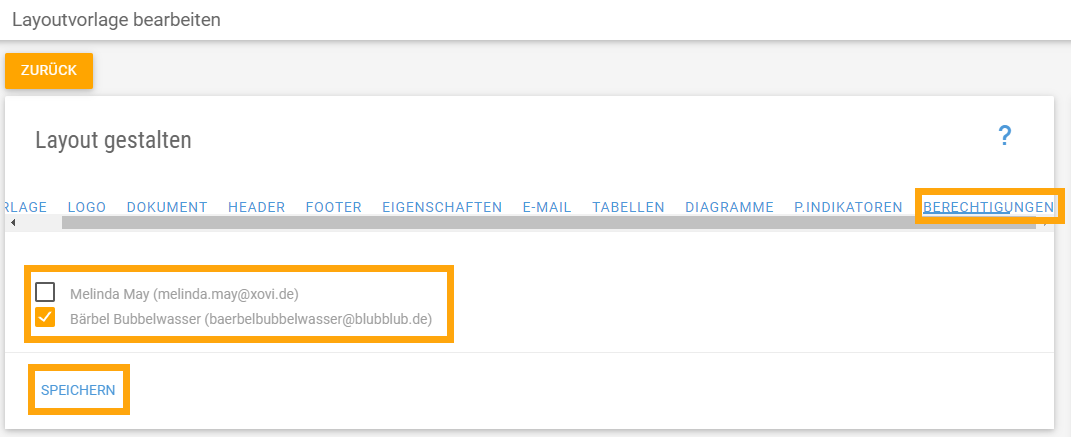The width and height of the screenshot is (1071, 437).
Task: Open the EIGENSCHAFTEN tab
Action: click(443, 207)
